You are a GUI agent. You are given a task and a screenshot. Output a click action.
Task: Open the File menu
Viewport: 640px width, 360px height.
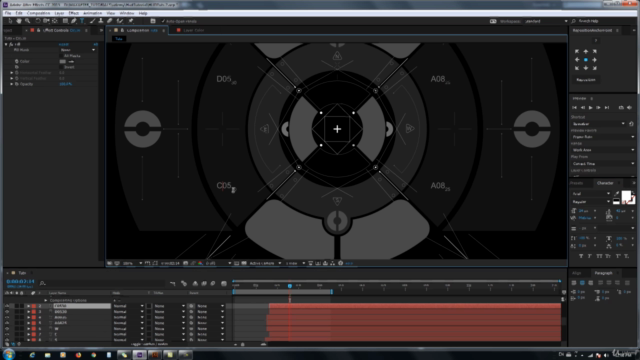pyautogui.click(x=8, y=13)
